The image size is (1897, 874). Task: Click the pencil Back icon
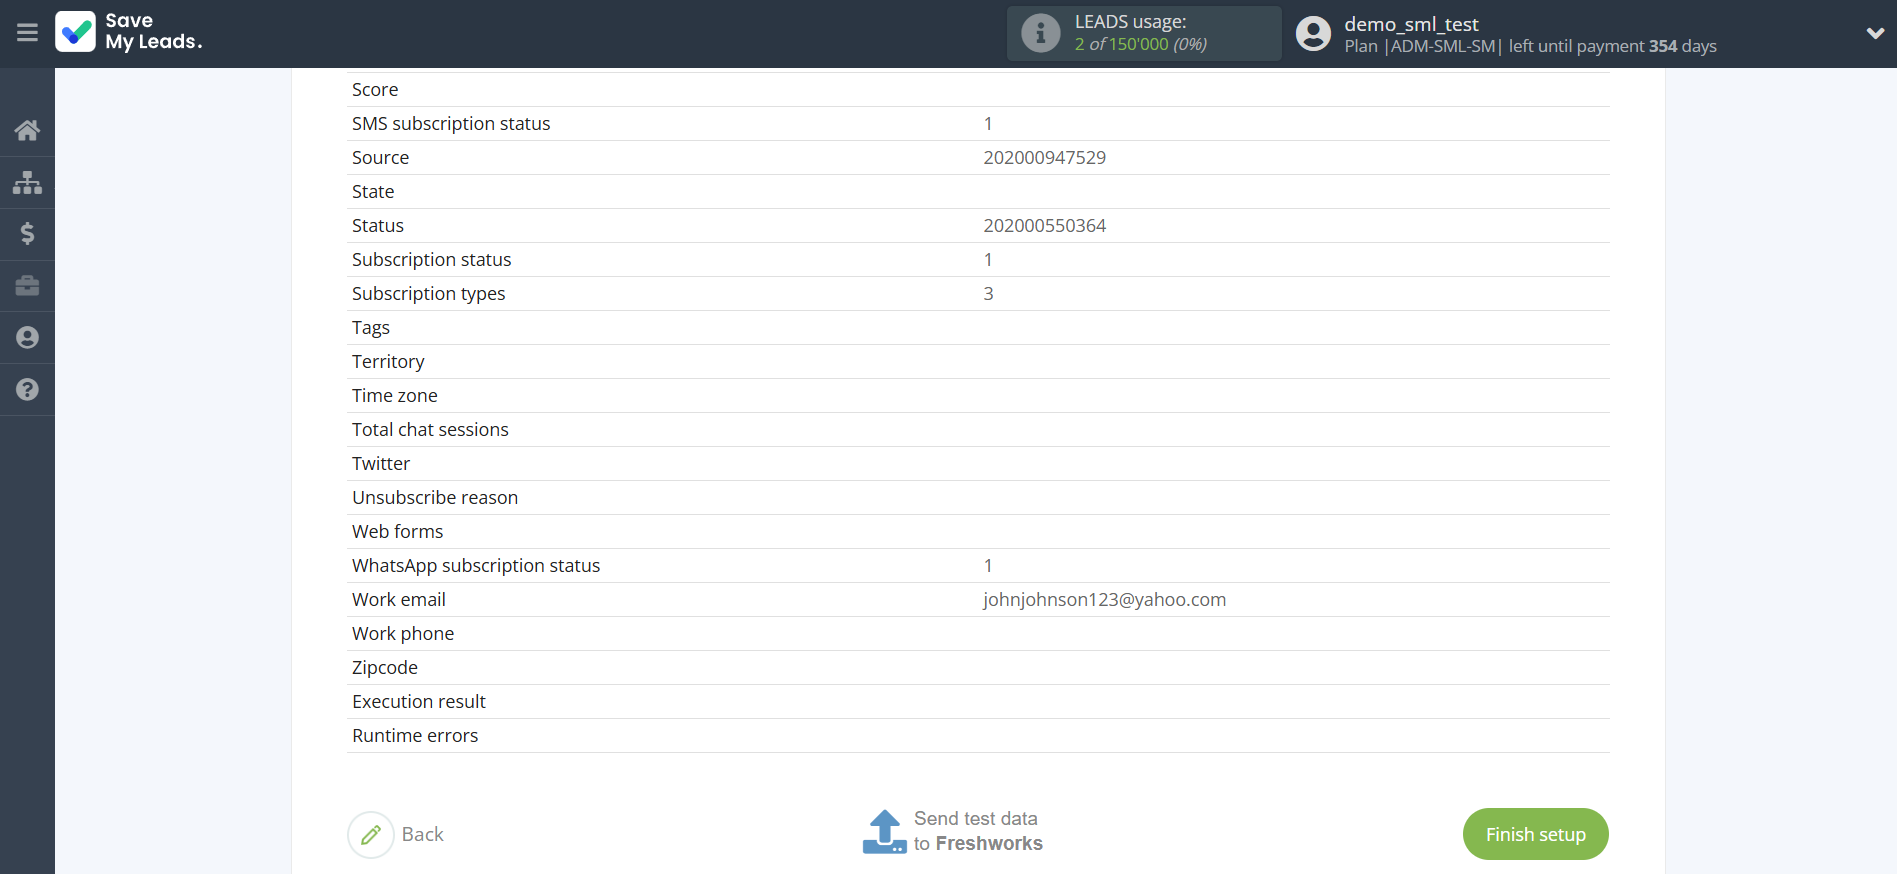pos(371,835)
